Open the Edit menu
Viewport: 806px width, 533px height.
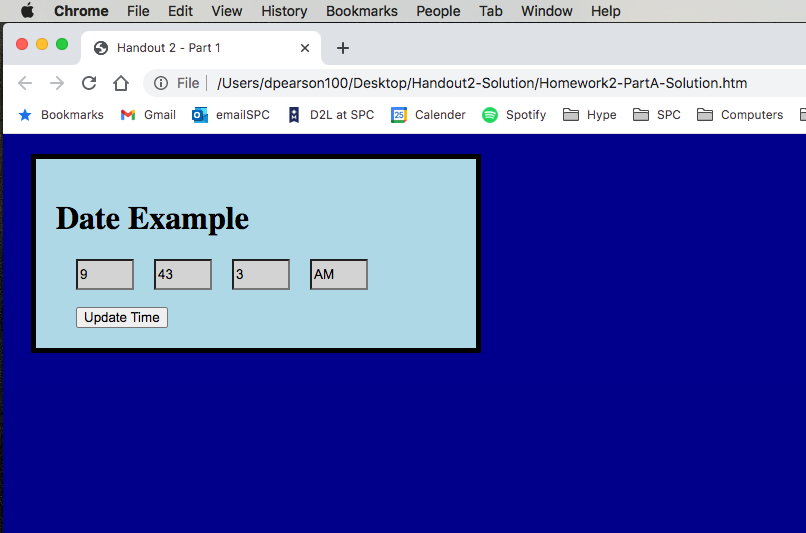(x=180, y=11)
